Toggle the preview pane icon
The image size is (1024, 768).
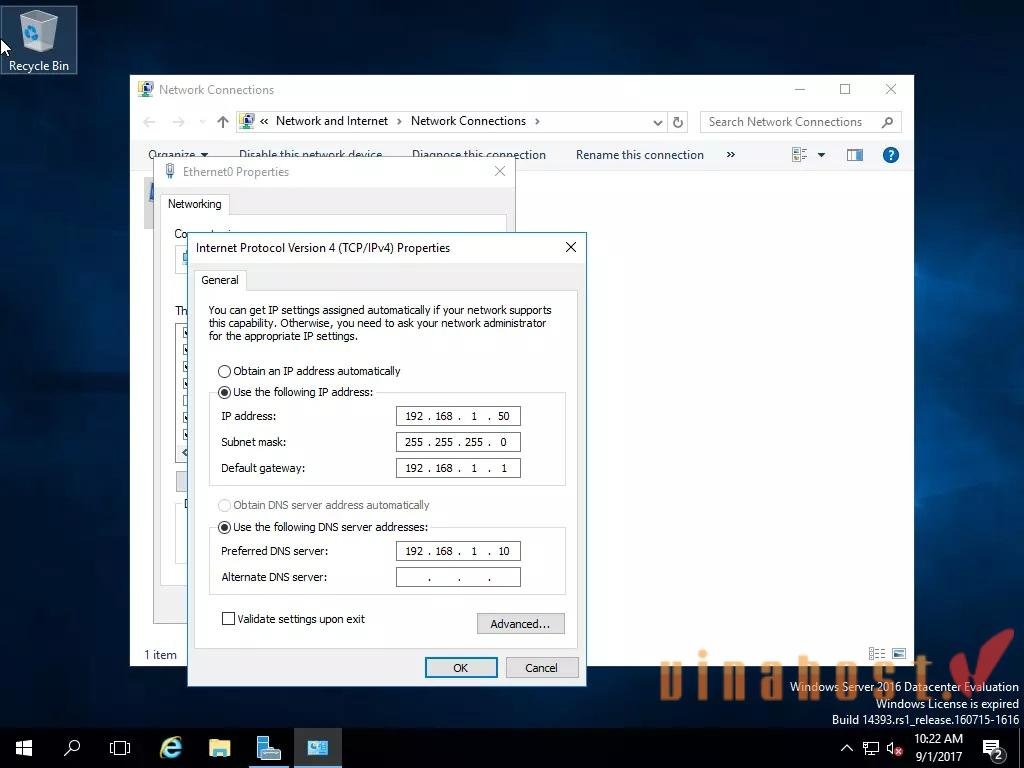[x=854, y=155]
